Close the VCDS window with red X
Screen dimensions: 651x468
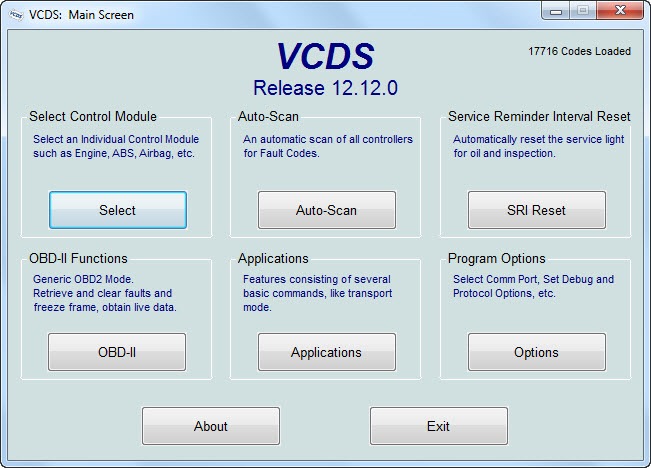[x=620, y=10]
